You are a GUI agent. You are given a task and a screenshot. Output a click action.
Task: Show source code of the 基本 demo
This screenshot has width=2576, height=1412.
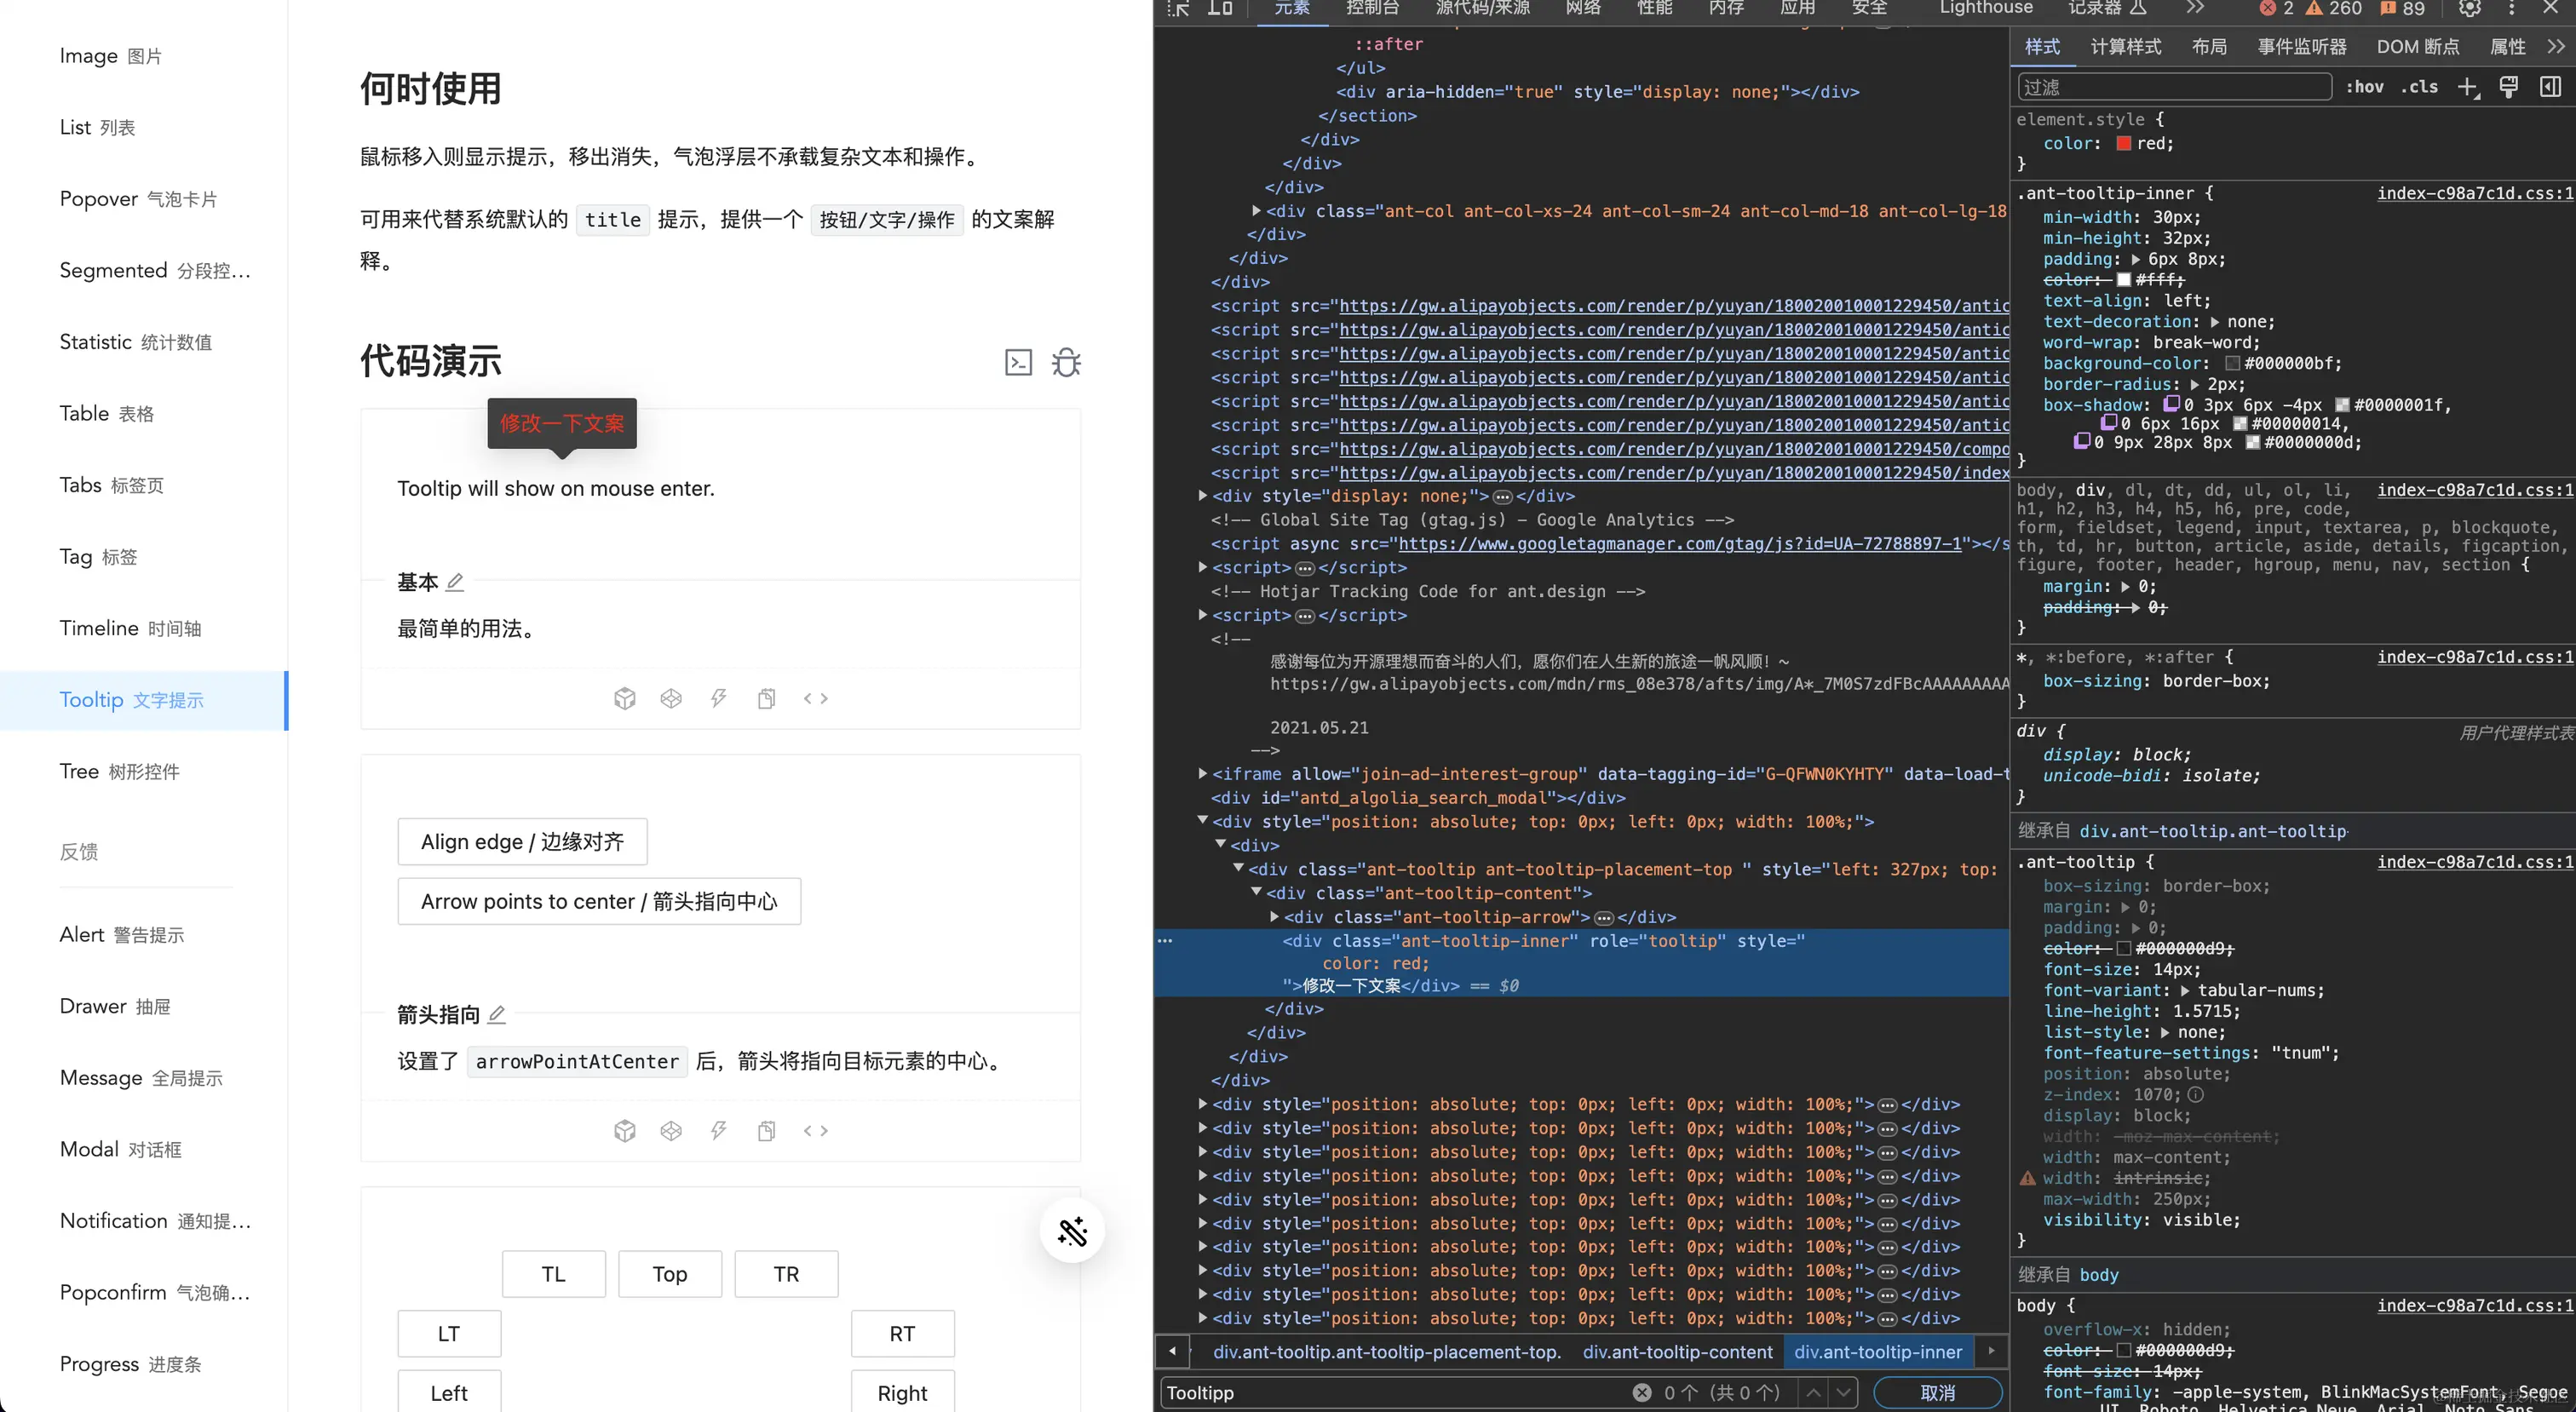tap(816, 698)
